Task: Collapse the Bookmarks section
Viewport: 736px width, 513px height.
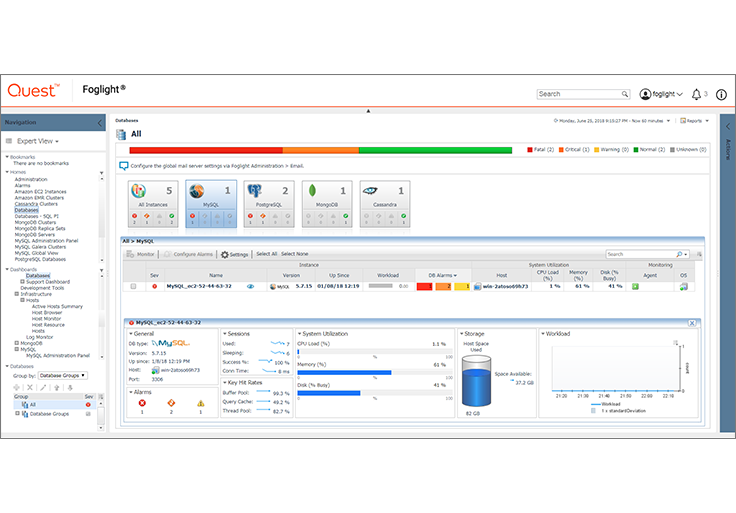Action: point(7,157)
